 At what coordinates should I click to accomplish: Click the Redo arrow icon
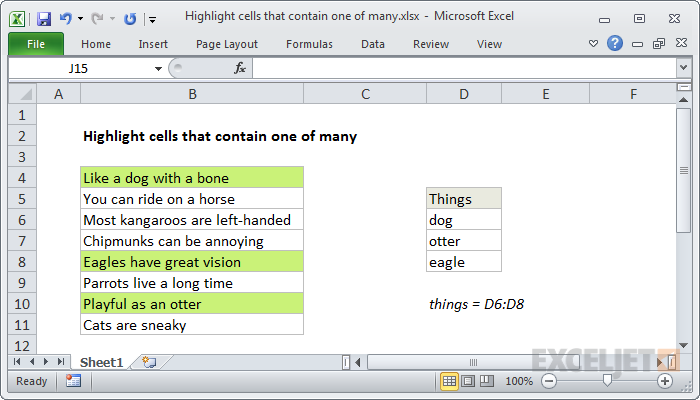(x=97, y=19)
